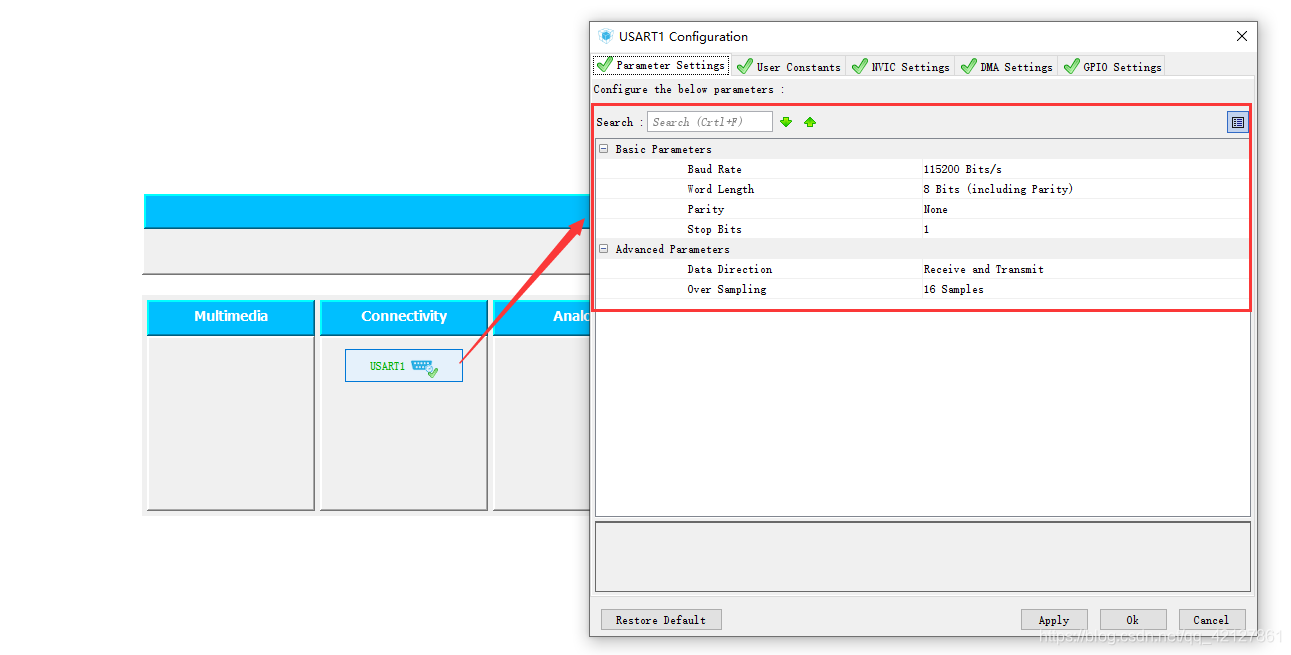Open the Parity value None
Image resolution: width=1291 pixels, height=655 pixels.
935,209
